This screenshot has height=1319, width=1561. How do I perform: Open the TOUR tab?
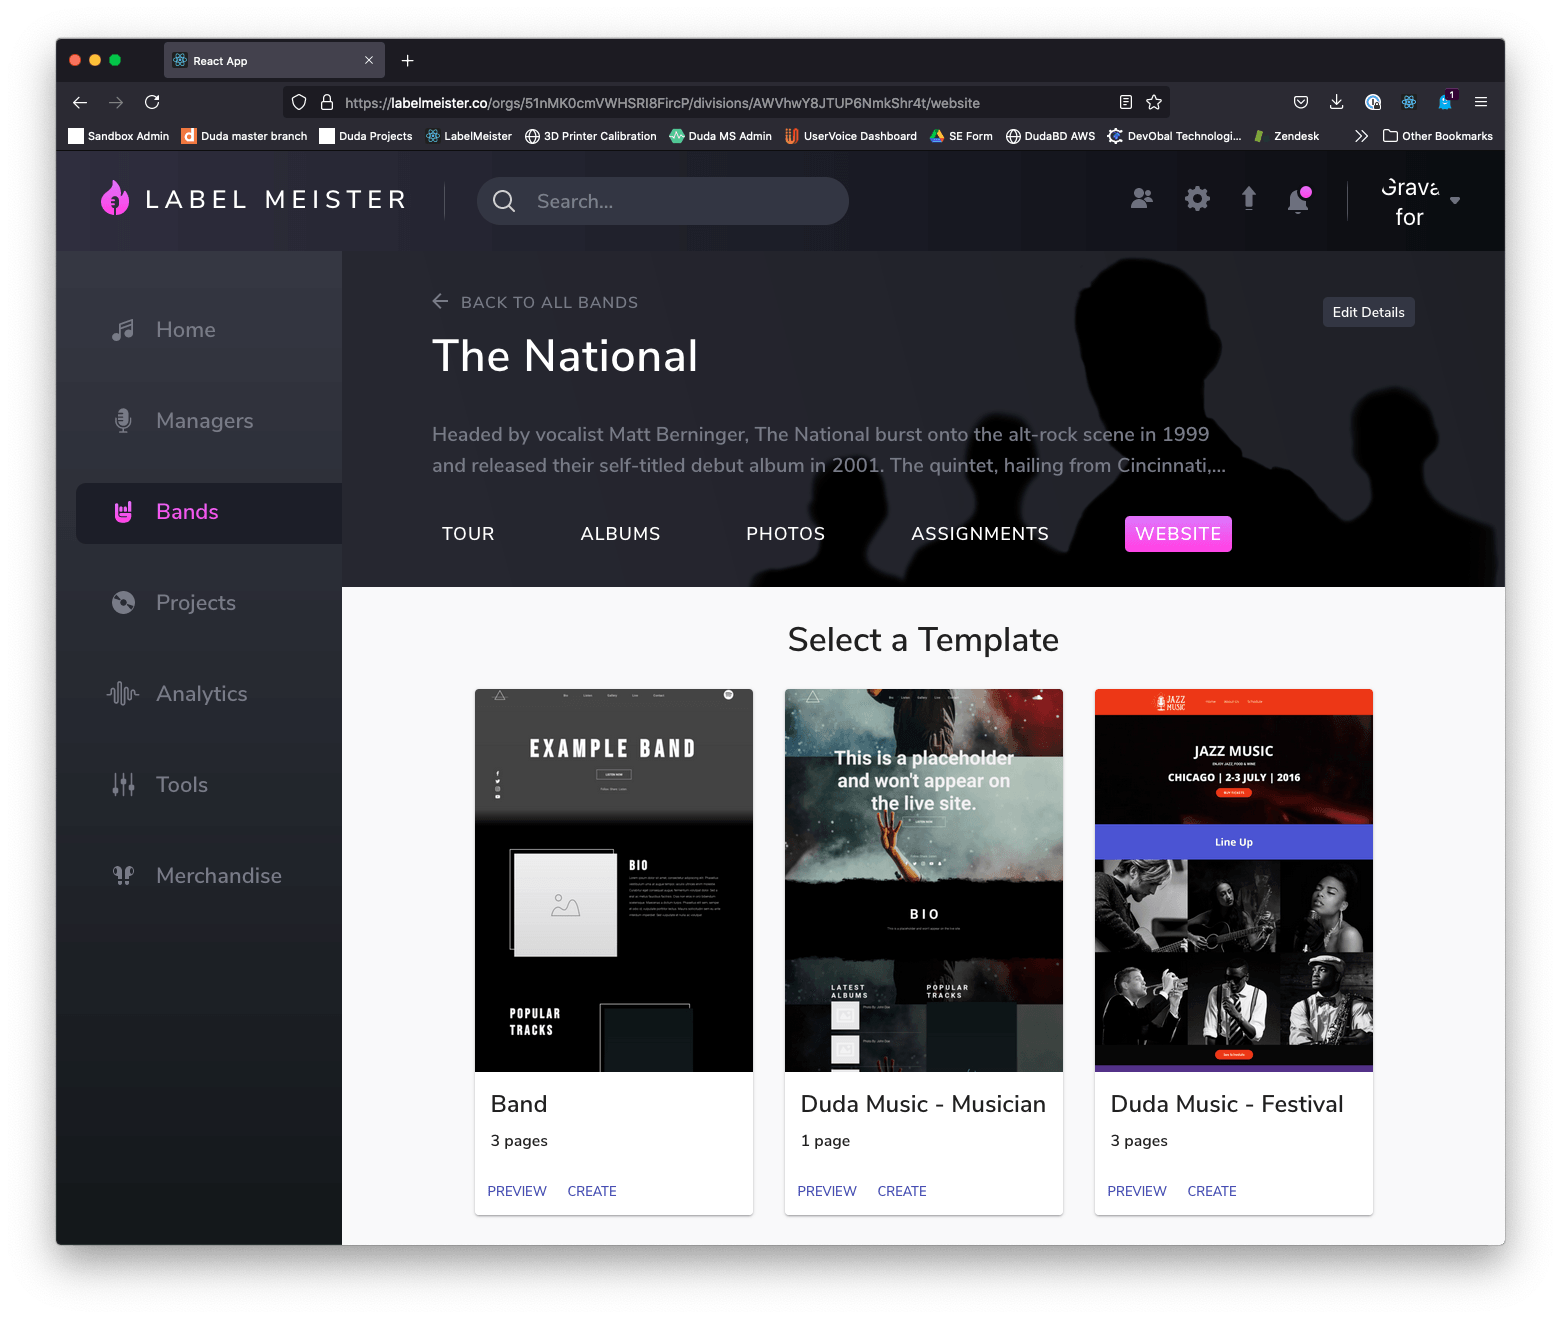(x=468, y=534)
